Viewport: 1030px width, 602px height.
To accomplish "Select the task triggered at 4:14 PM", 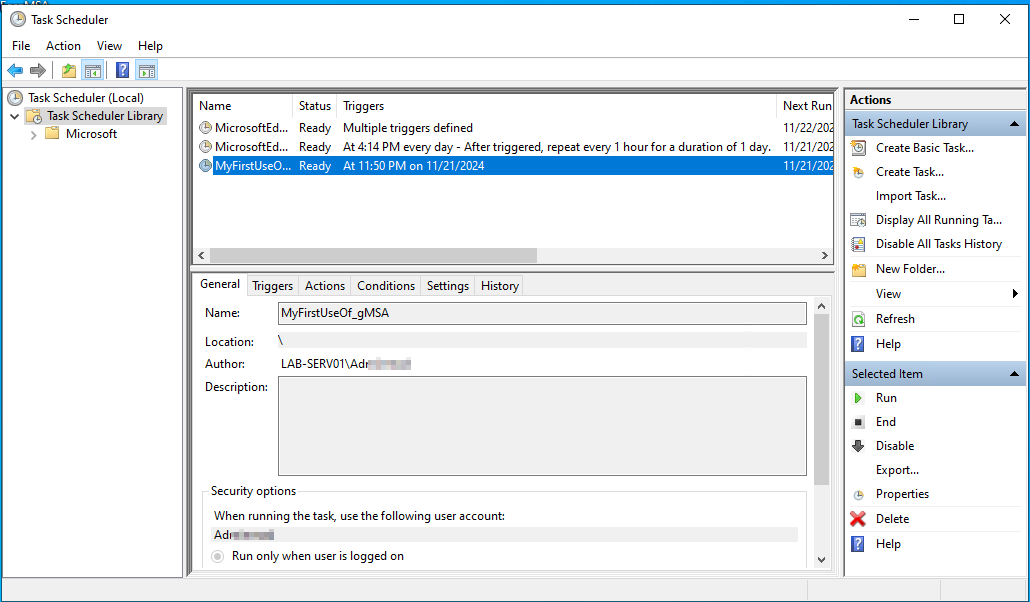I will (x=515, y=147).
